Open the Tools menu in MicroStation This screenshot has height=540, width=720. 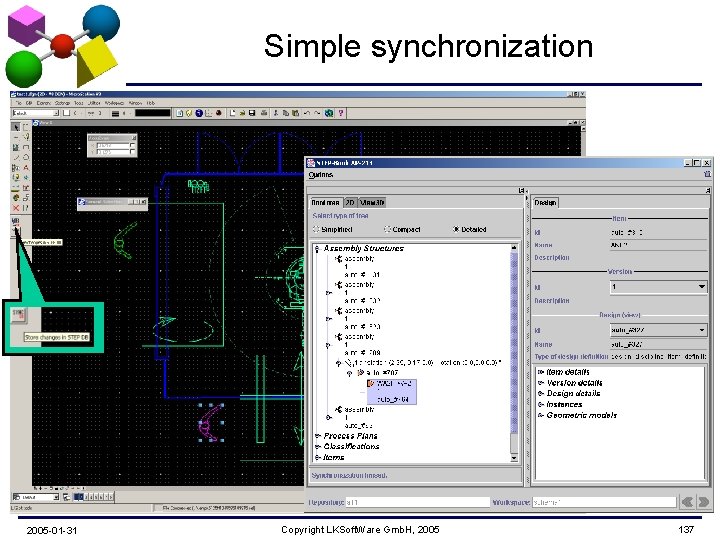coord(79,103)
